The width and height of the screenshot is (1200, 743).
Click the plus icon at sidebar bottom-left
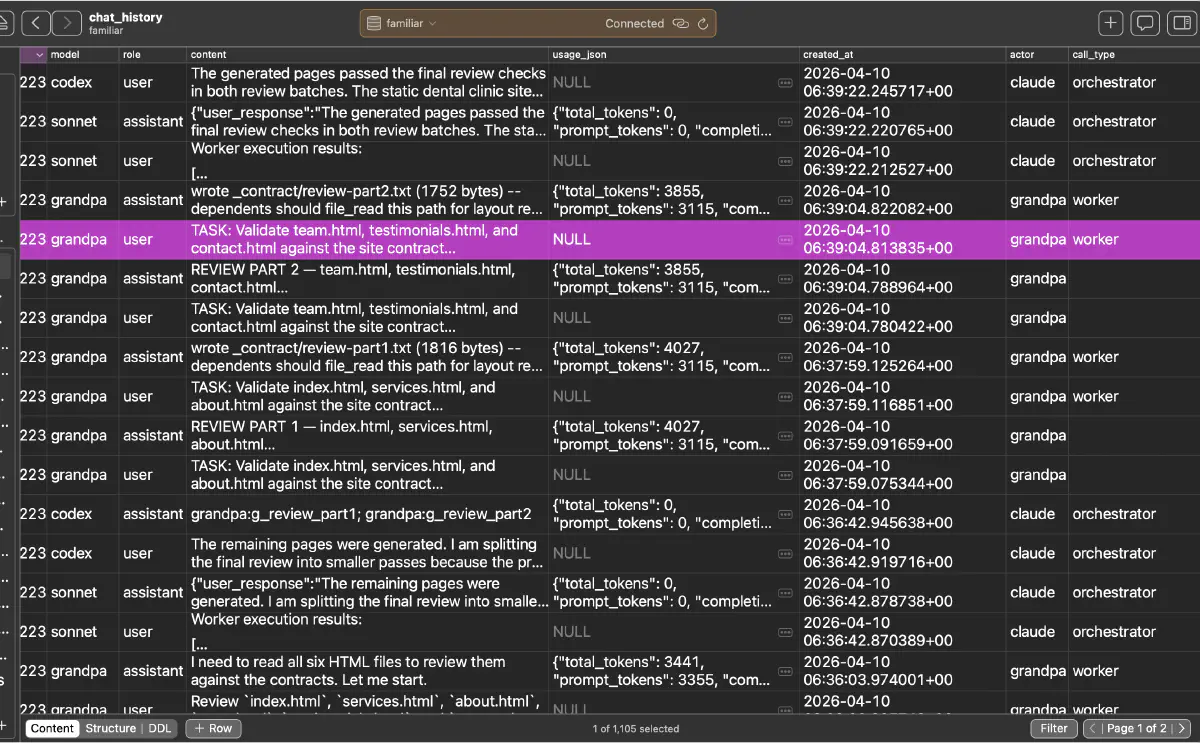(4, 724)
